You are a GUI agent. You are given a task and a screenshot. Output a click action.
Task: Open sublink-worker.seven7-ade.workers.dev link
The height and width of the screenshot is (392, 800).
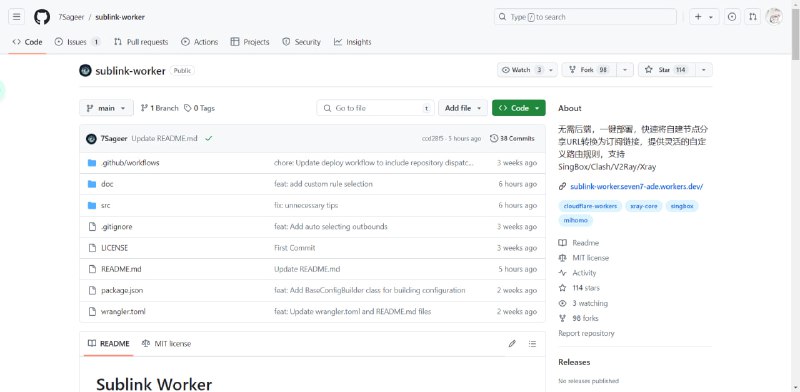pos(636,187)
